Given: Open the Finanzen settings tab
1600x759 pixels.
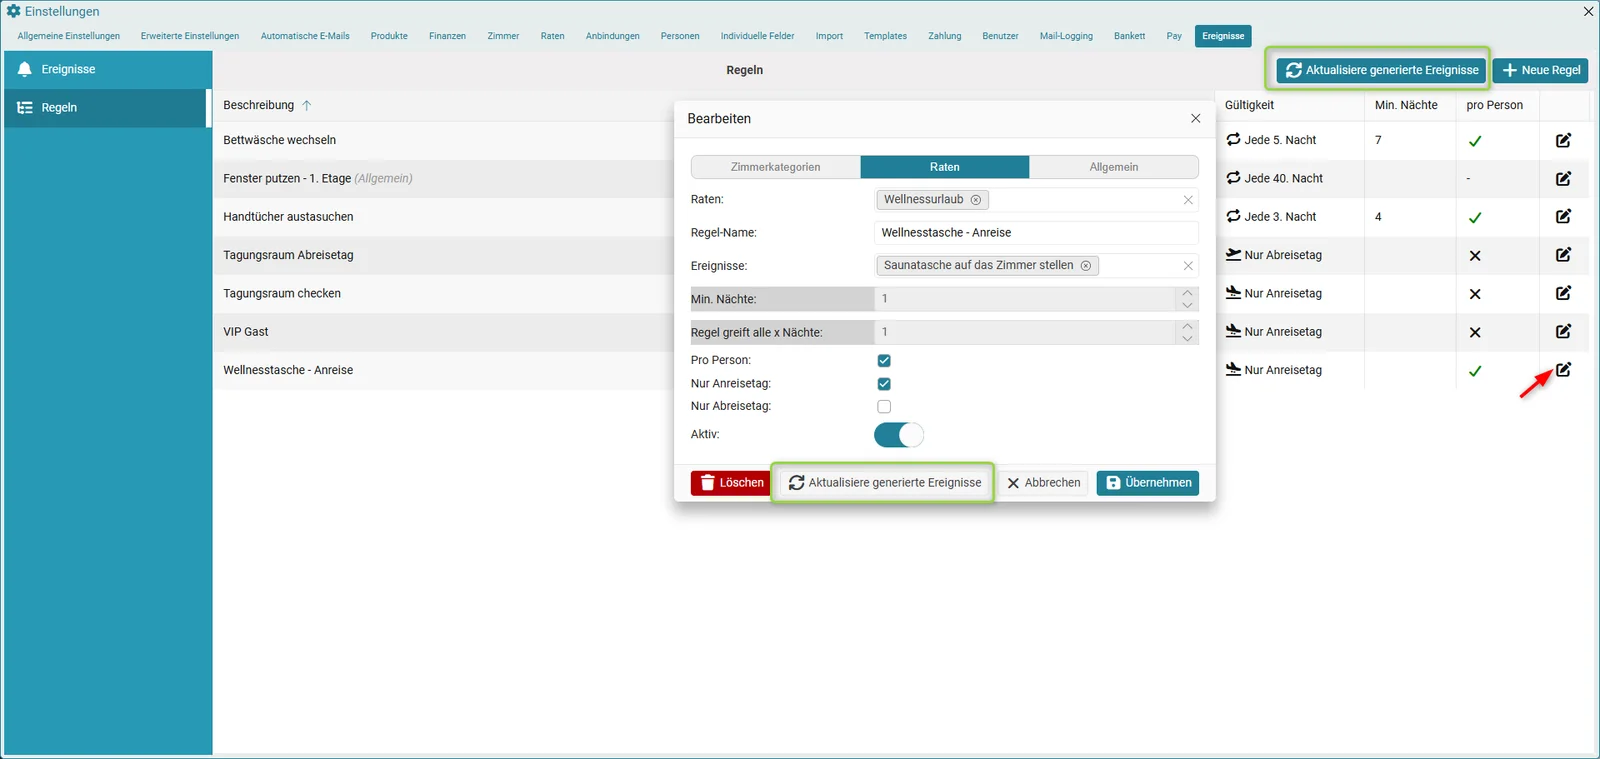Looking at the screenshot, I should click(x=447, y=36).
